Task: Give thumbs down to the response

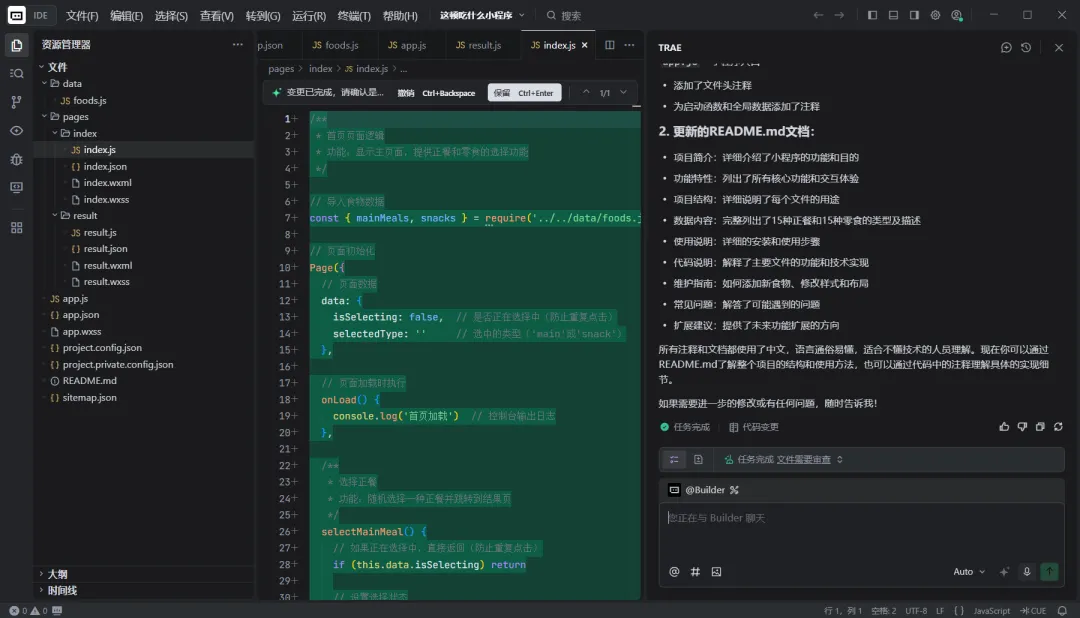Action: [x=1022, y=427]
